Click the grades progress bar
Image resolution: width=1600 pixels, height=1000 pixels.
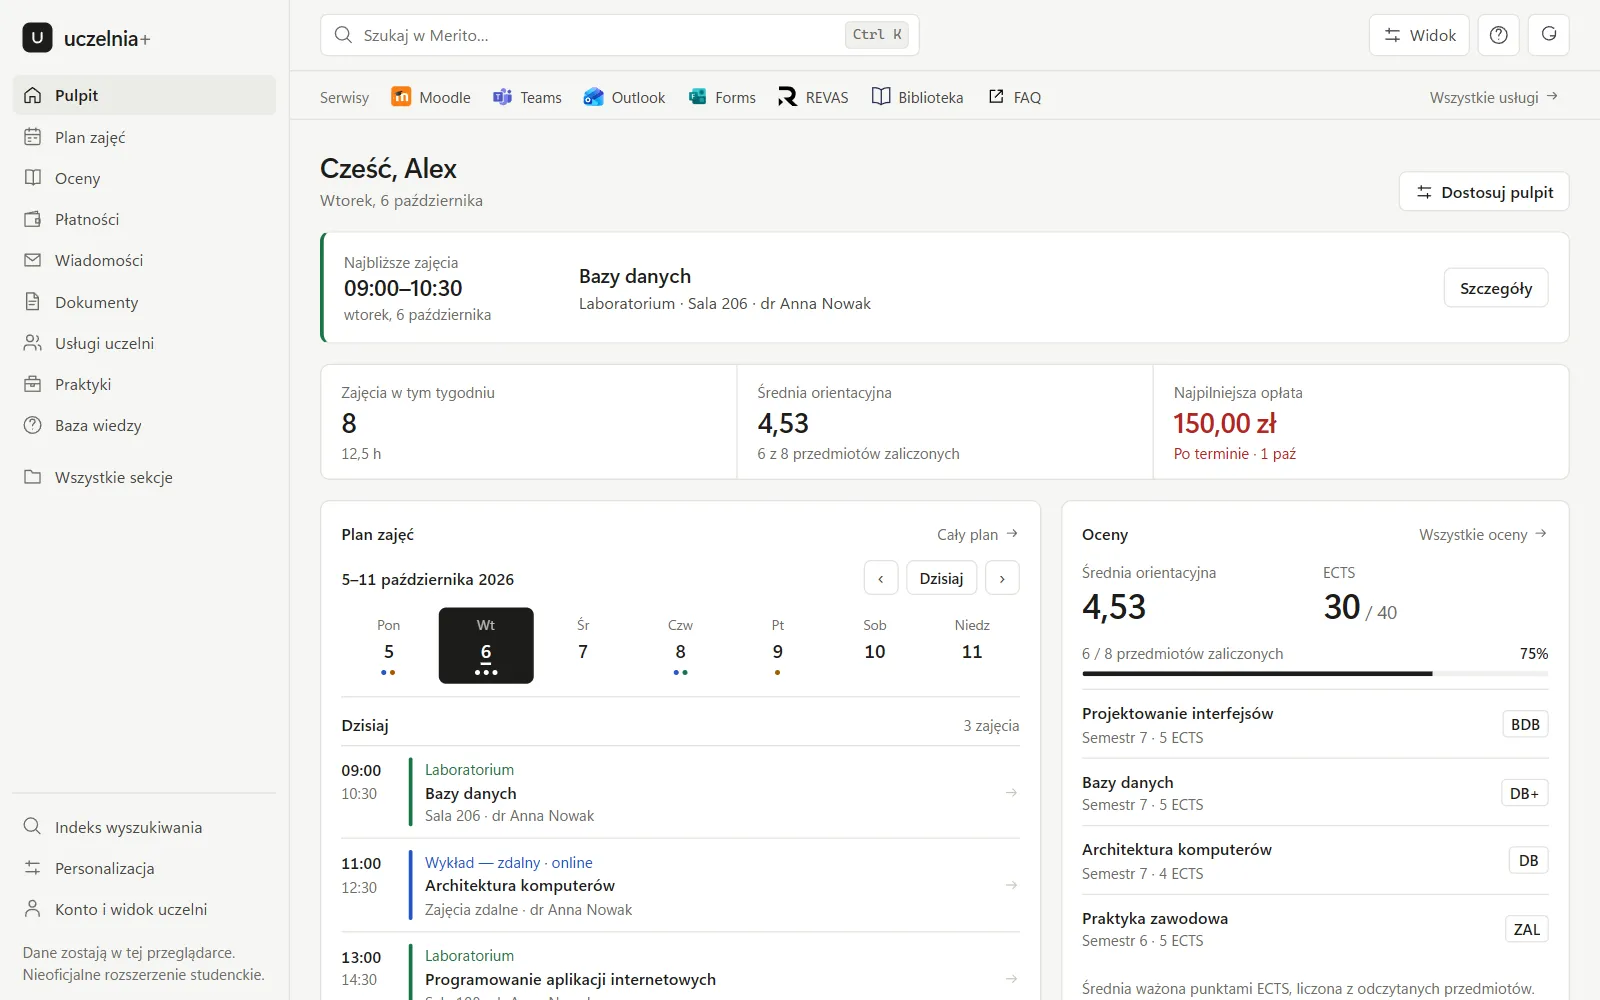click(1315, 674)
